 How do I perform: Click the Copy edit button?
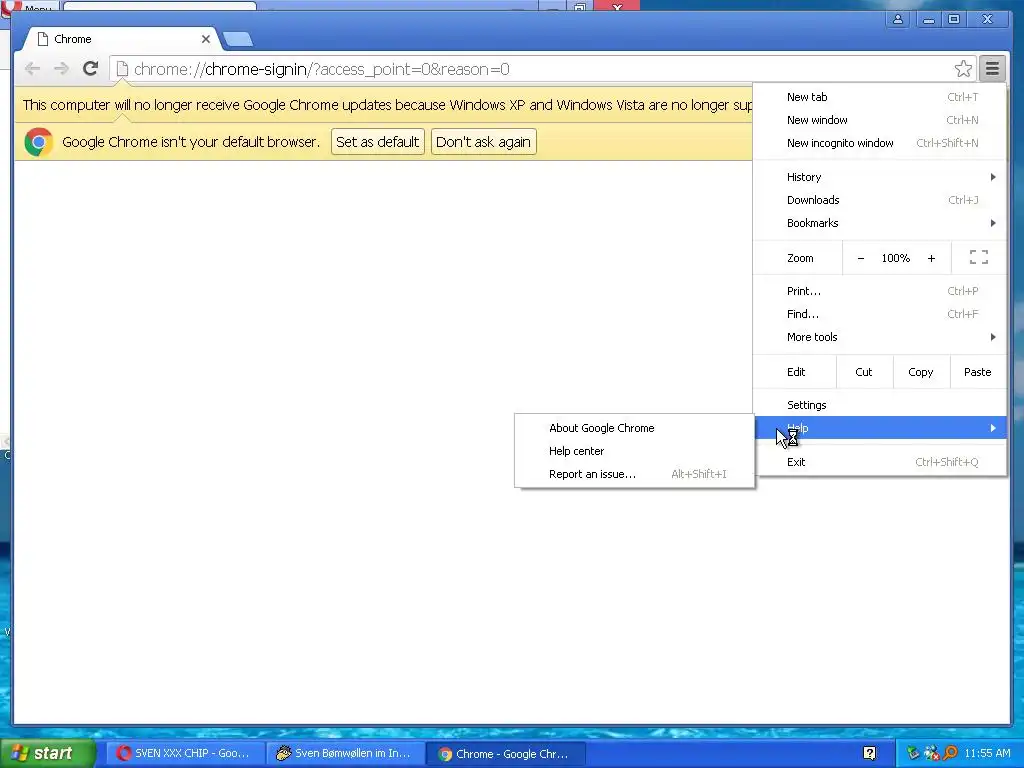(x=920, y=372)
